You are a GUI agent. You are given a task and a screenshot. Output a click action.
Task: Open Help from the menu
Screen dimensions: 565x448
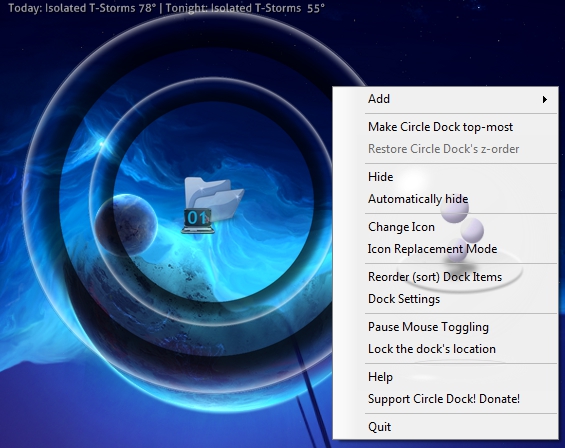click(x=445, y=377)
